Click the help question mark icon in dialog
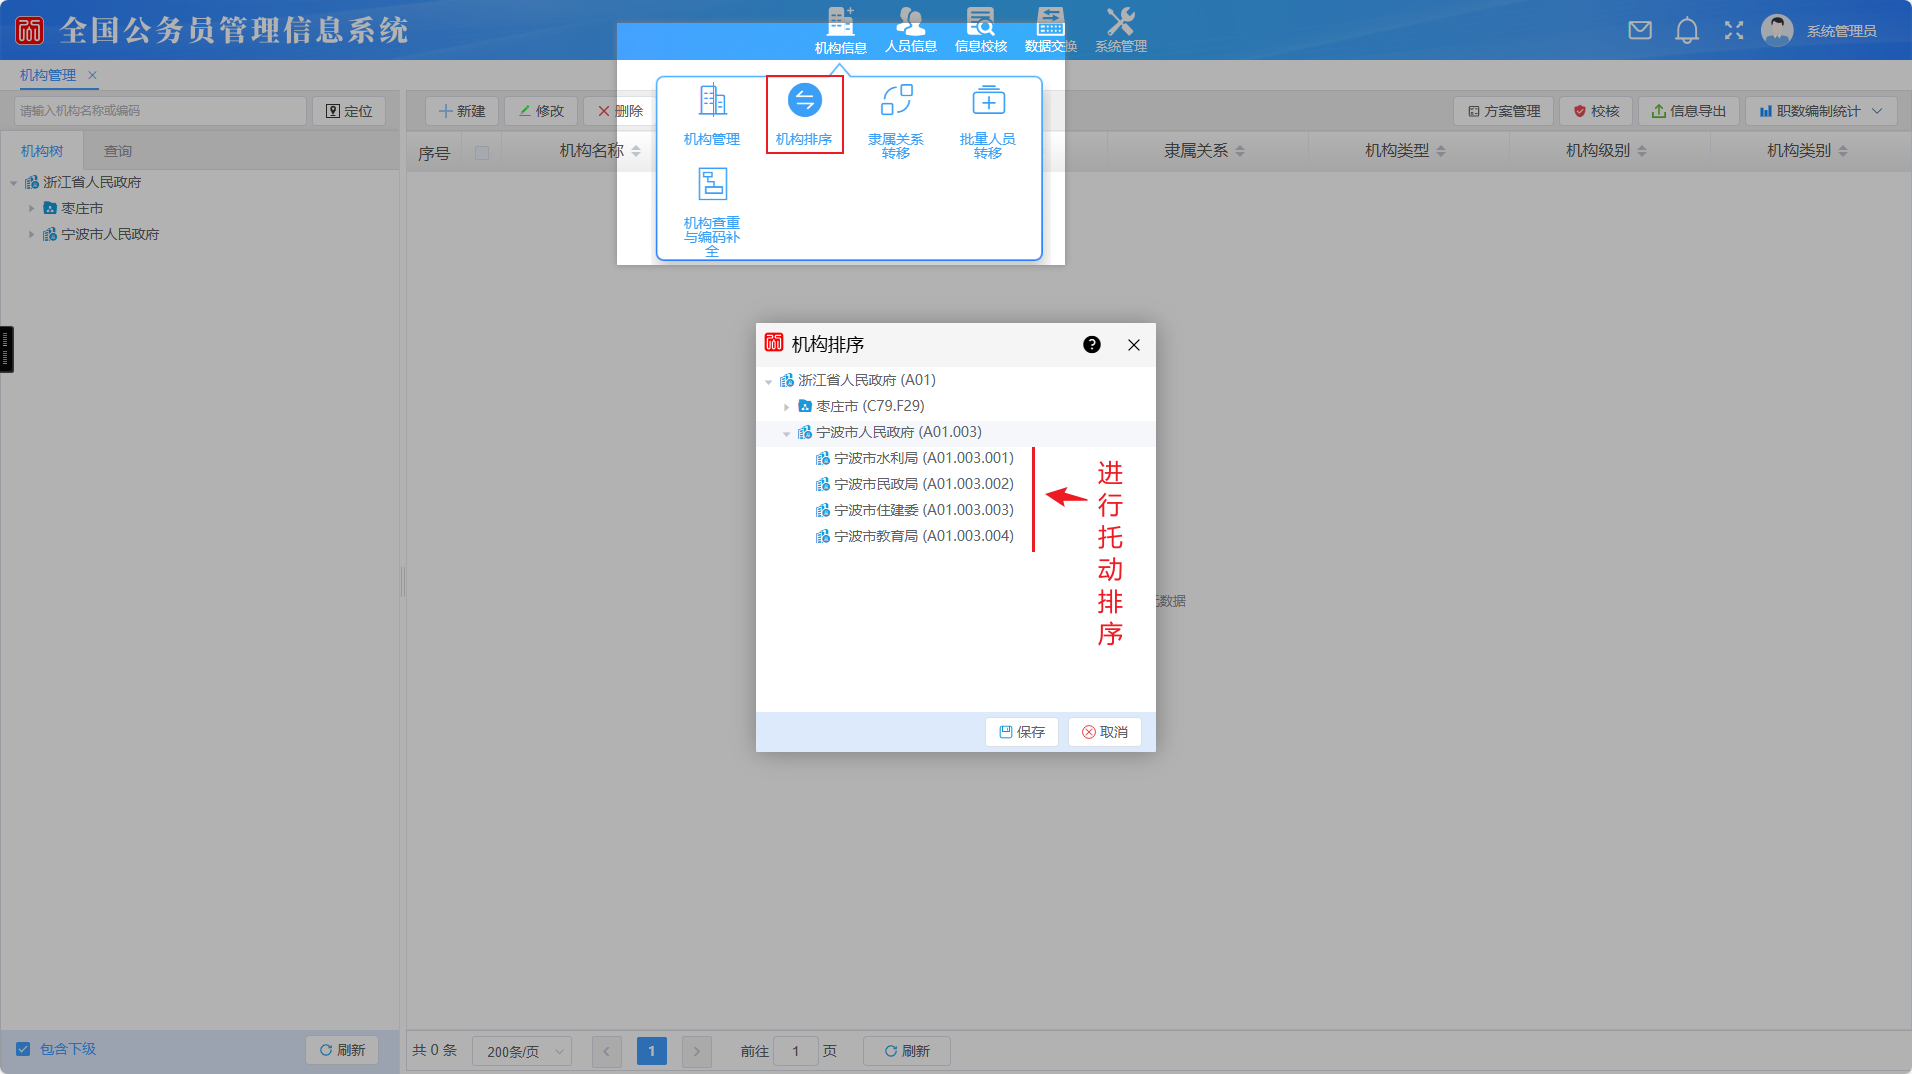The height and width of the screenshot is (1074, 1912). (x=1092, y=345)
